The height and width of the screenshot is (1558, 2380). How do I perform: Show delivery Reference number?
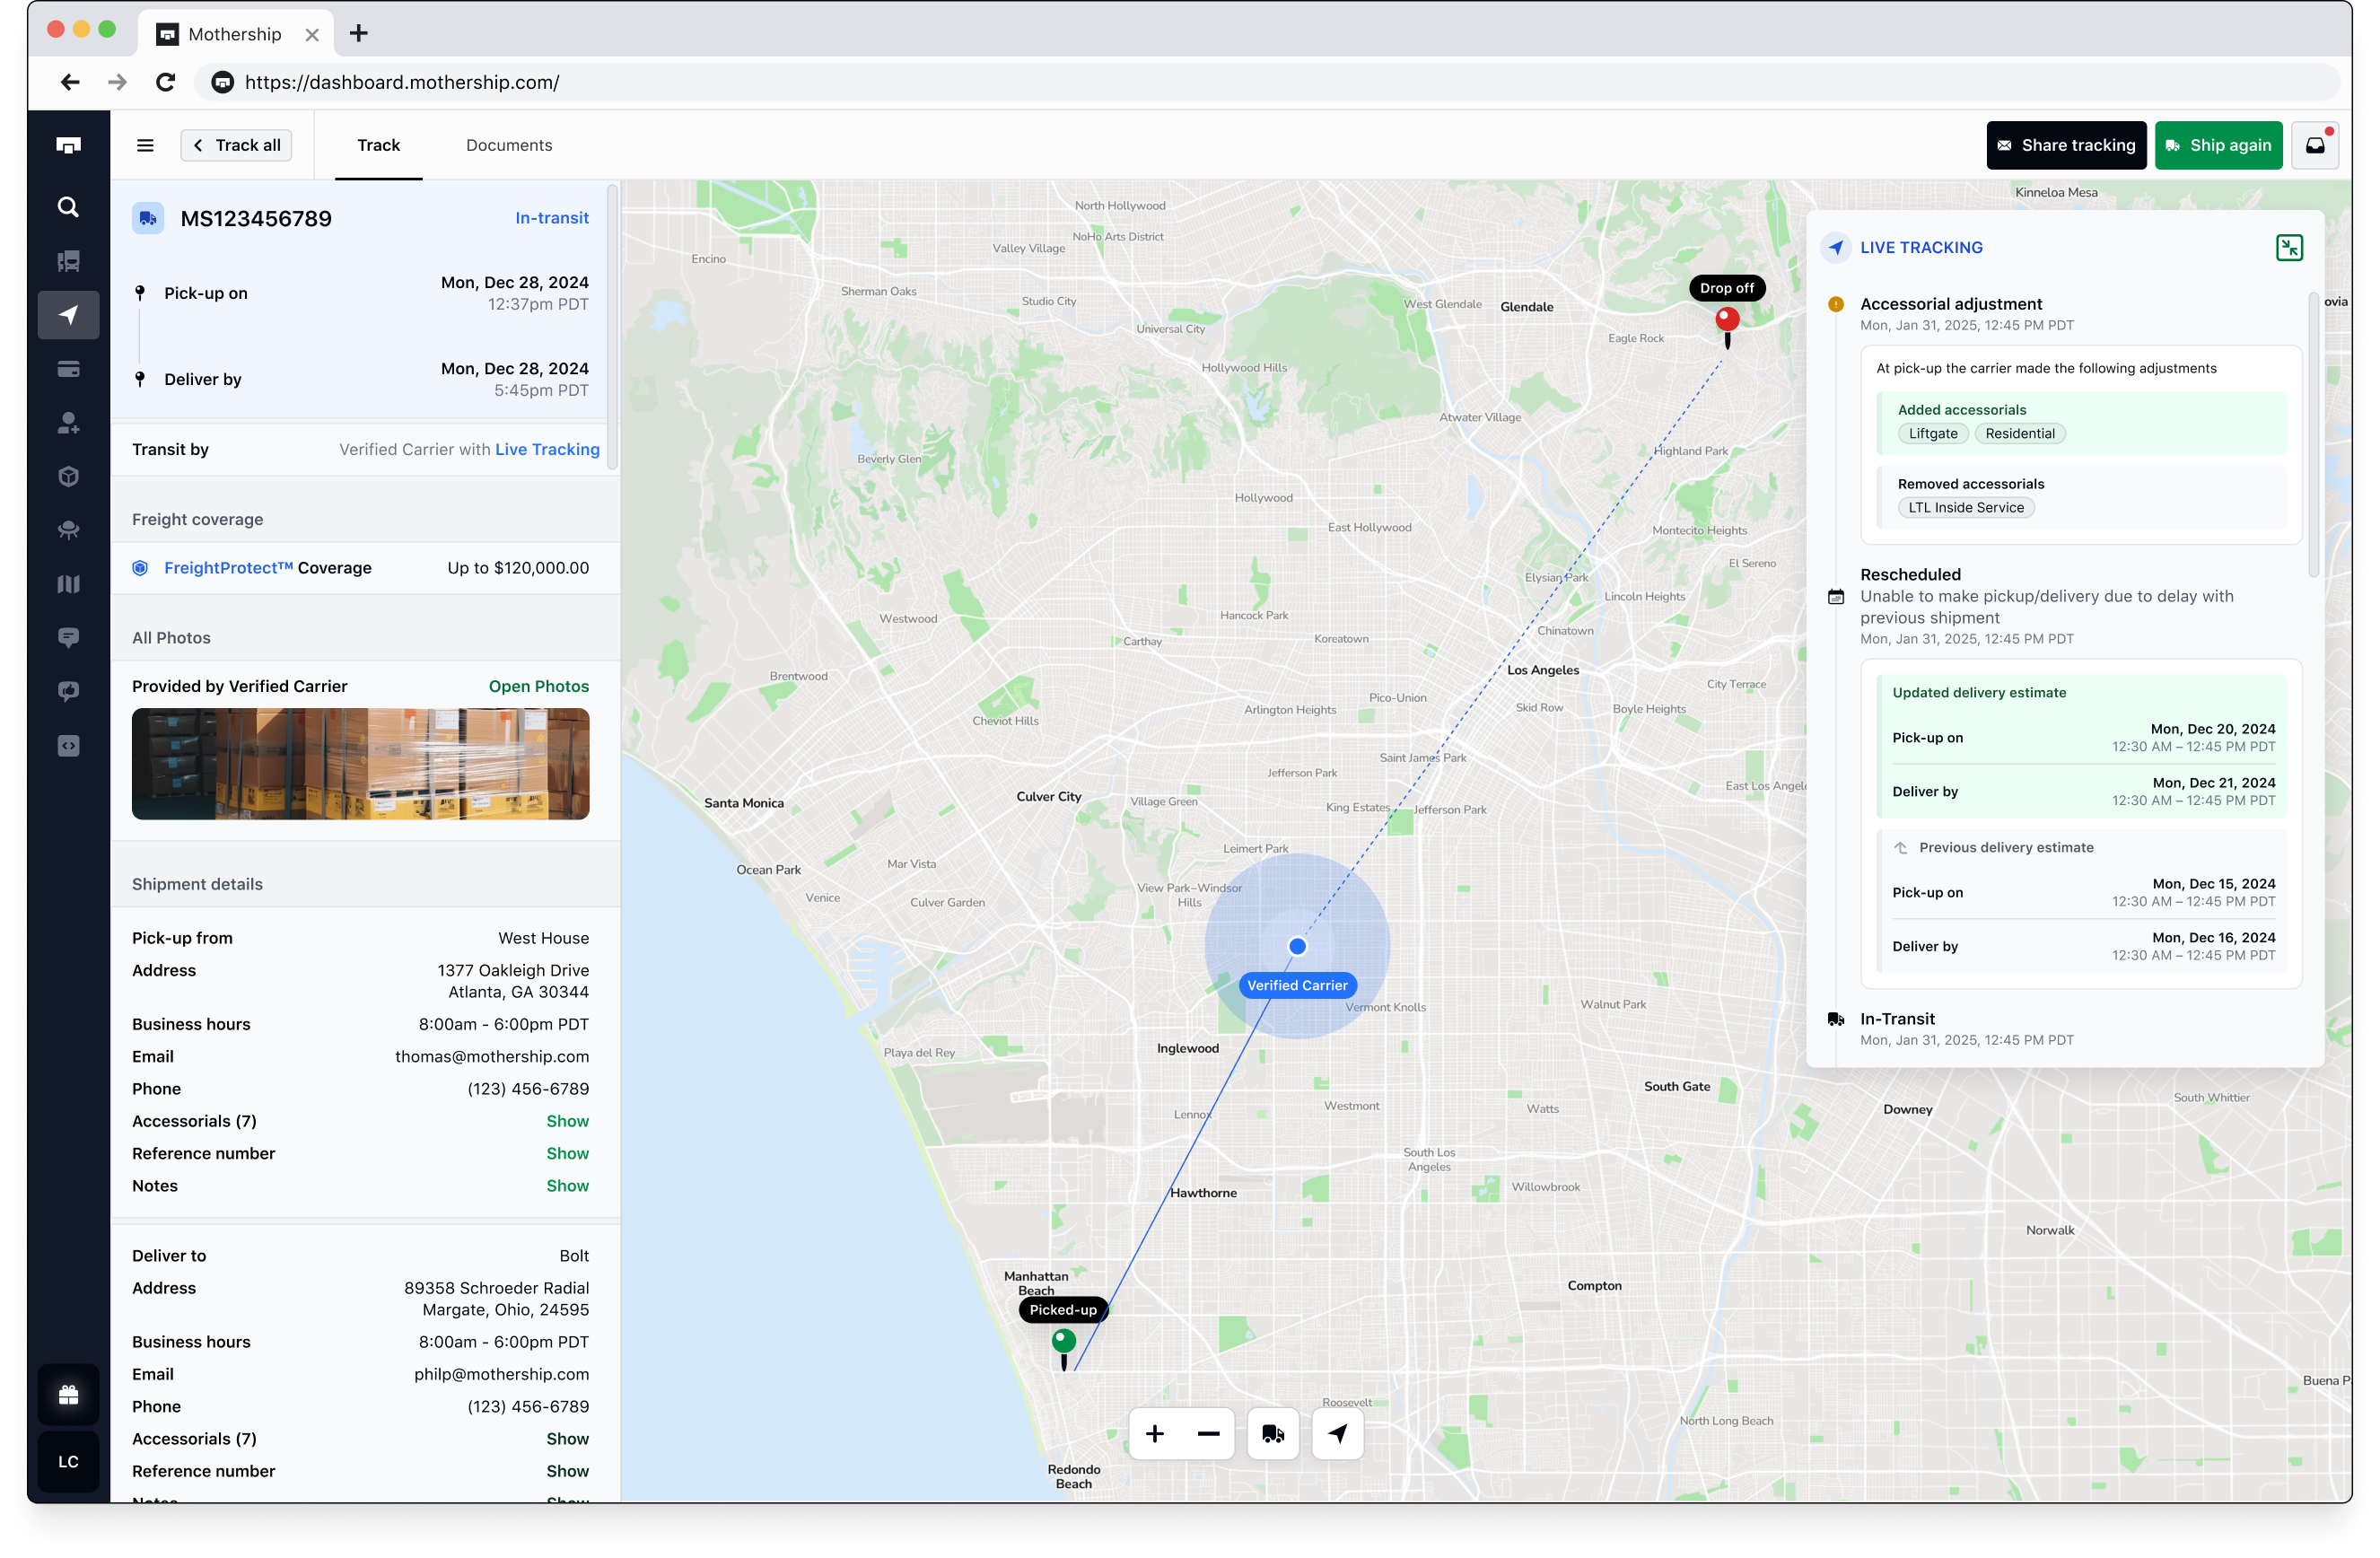click(567, 1471)
